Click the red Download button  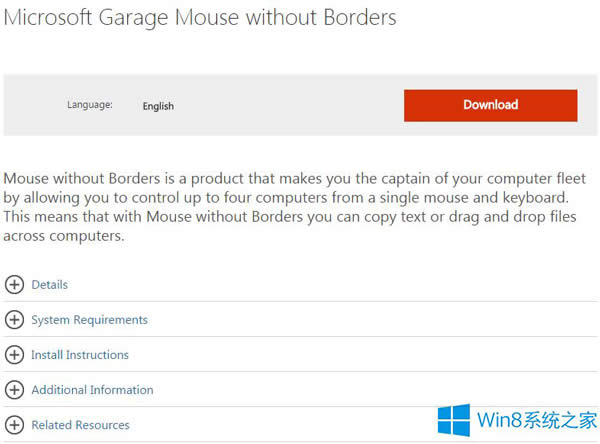click(x=490, y=105)
